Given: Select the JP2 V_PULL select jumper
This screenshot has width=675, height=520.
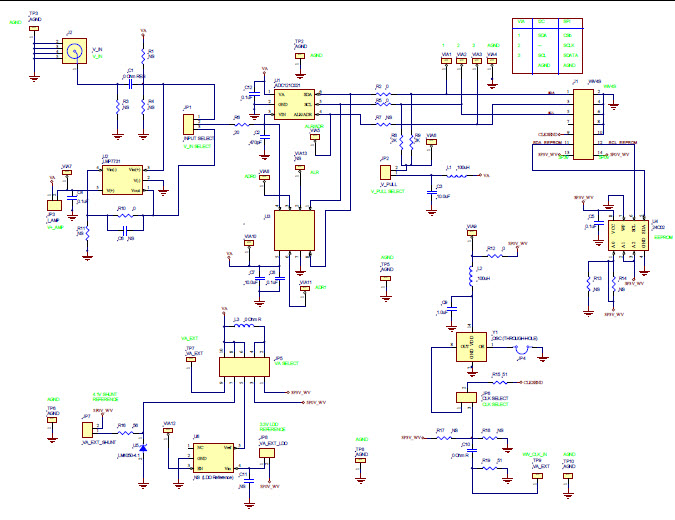Looking at the screenshot, I should [x=385, y=171].
